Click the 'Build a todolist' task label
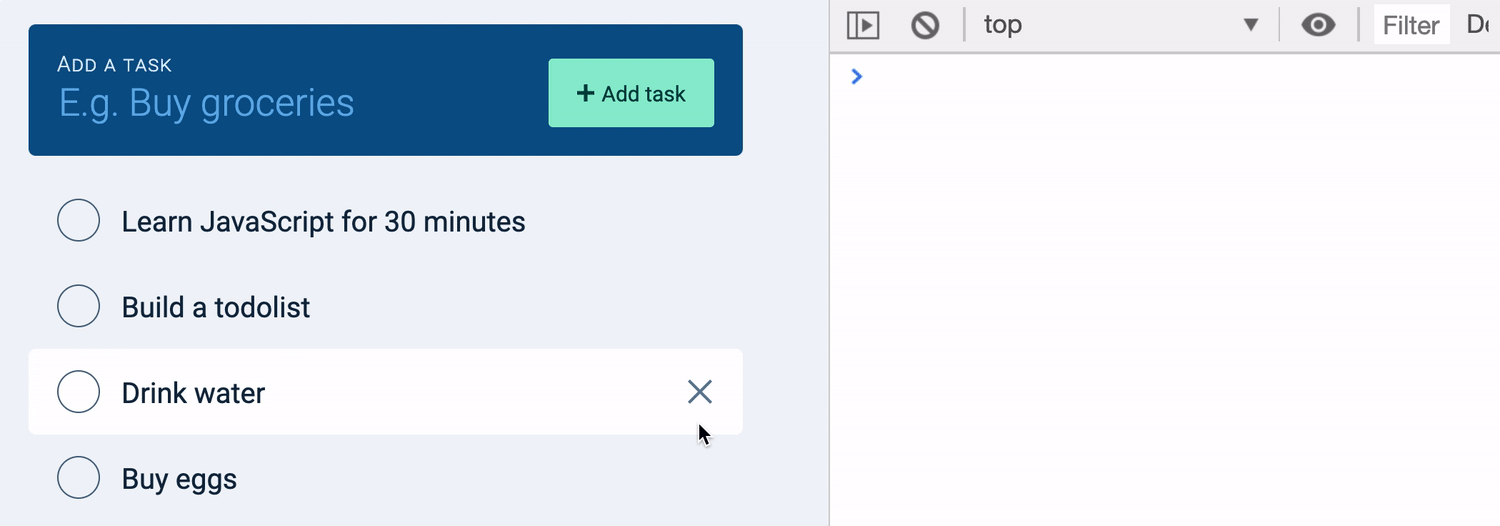 (216, 307)
